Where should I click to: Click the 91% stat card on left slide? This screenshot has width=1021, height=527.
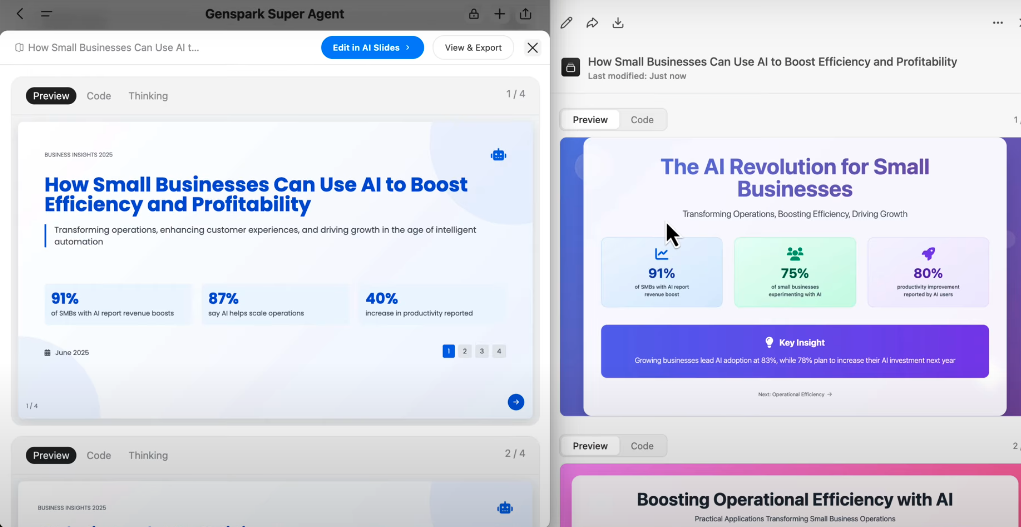[x=119, y=304]
